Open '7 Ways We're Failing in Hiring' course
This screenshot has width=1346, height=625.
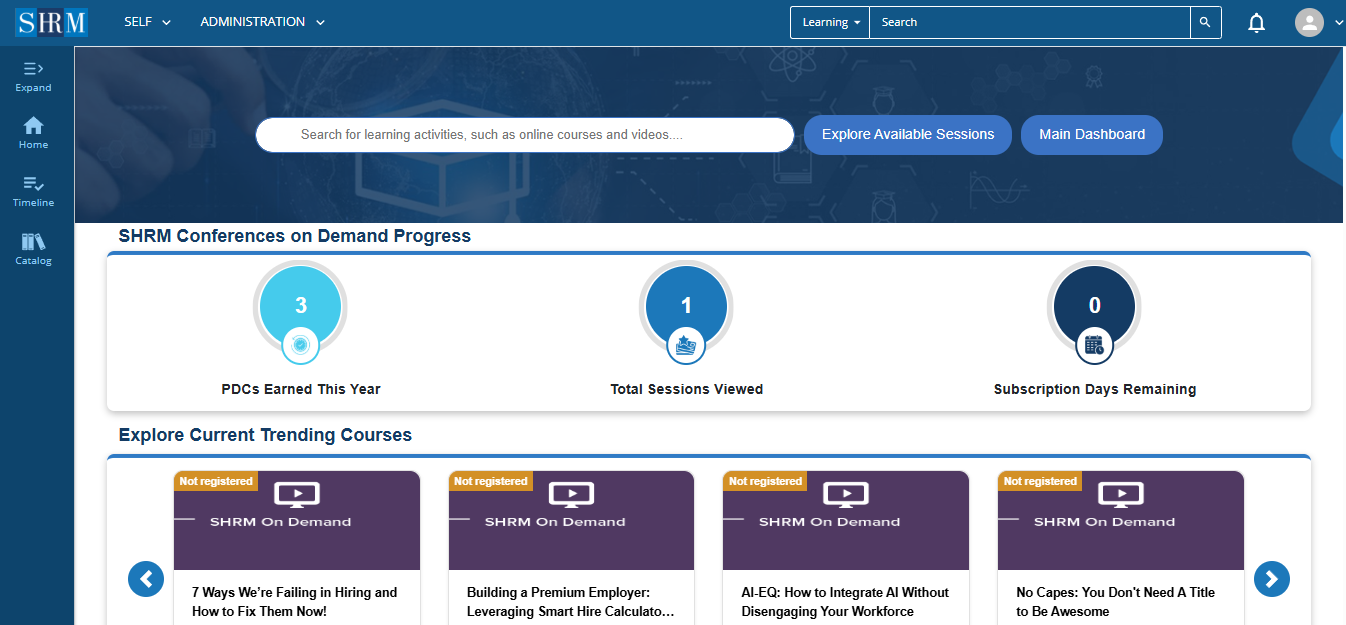pyautogui.click(x=295, y=602)
